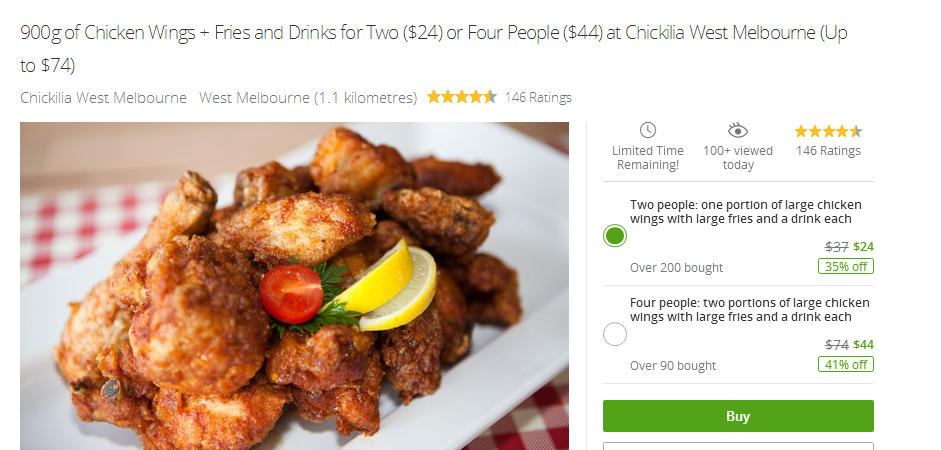Open the West Melbourne (1.1 kilometres) location link

coord(308,97)
